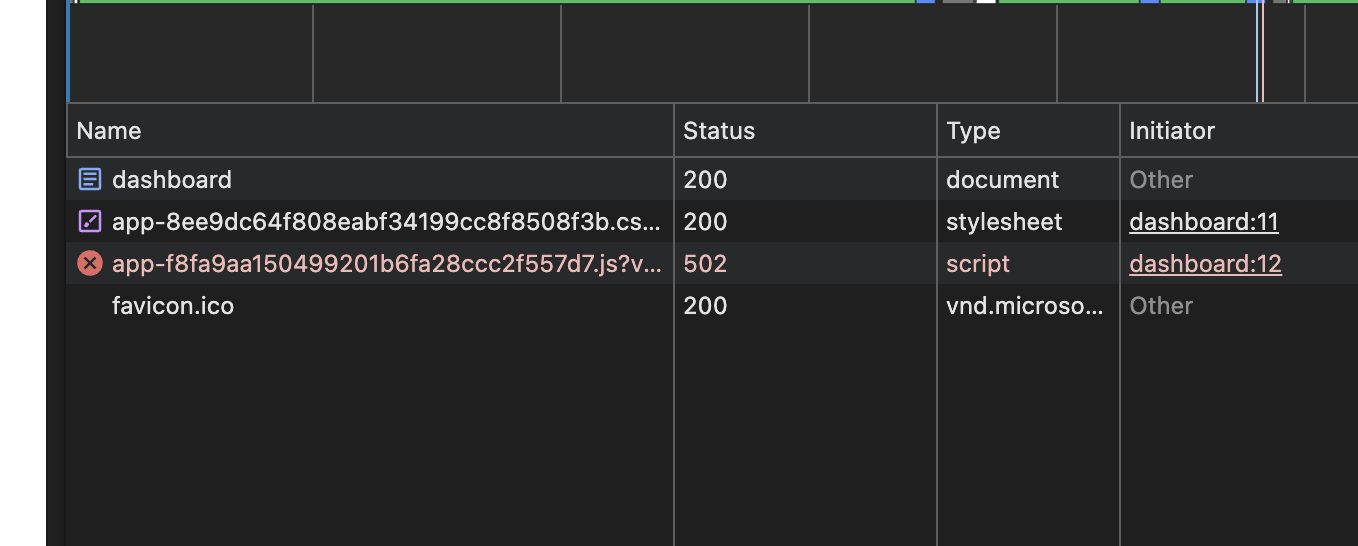Click the vnd.microso type cell for favicon
The height and width of the screenshot is (546, 1358).
1025,306
